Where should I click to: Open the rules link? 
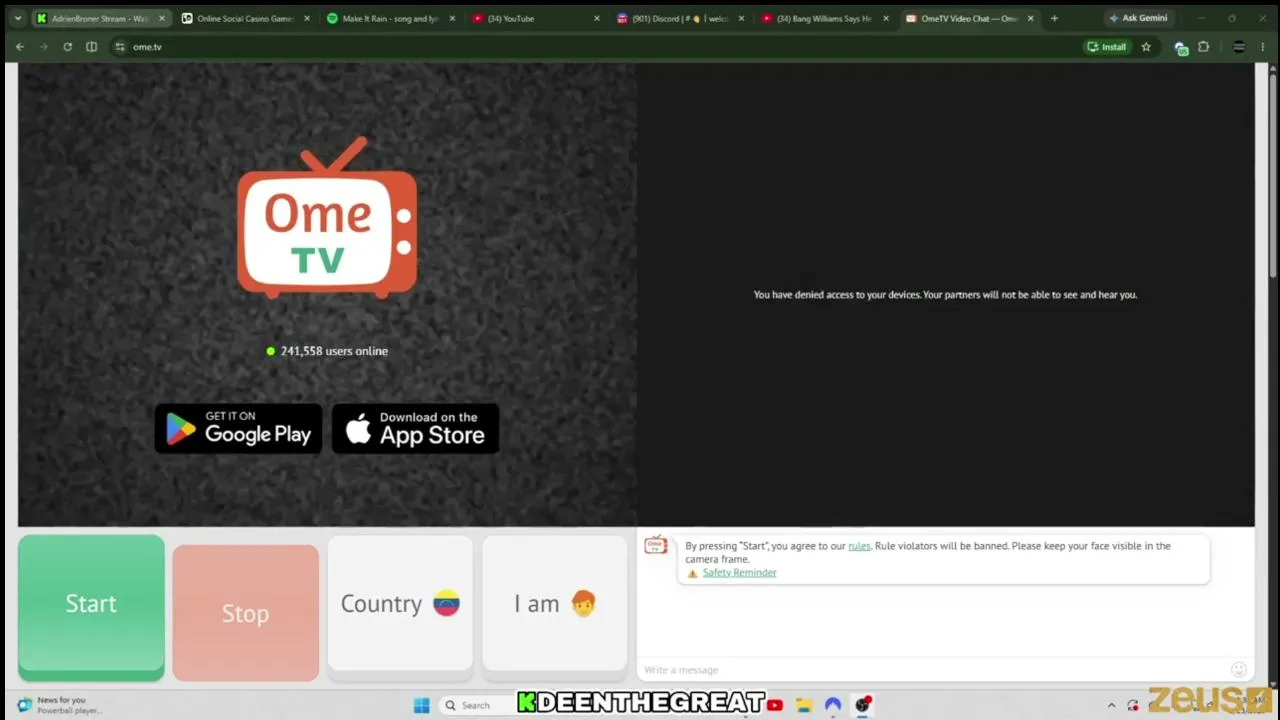click(859, 546)
